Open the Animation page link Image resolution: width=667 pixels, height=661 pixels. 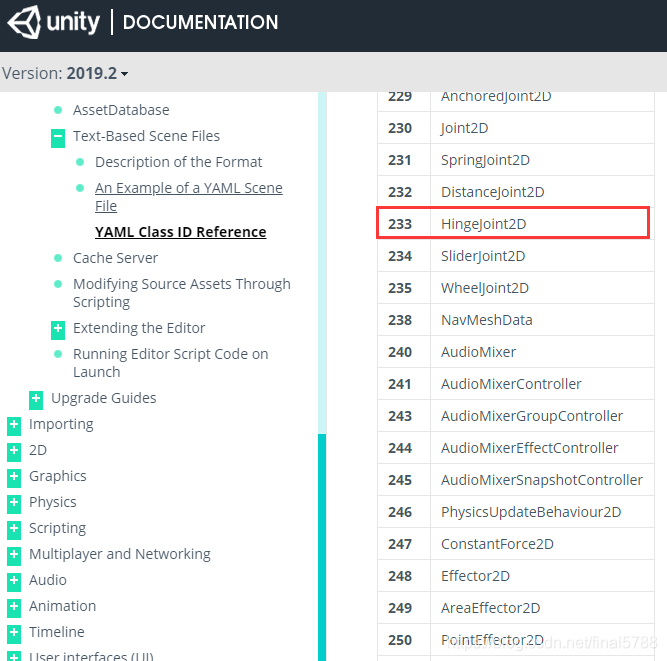pyautogui.click(x=62, y=606)
